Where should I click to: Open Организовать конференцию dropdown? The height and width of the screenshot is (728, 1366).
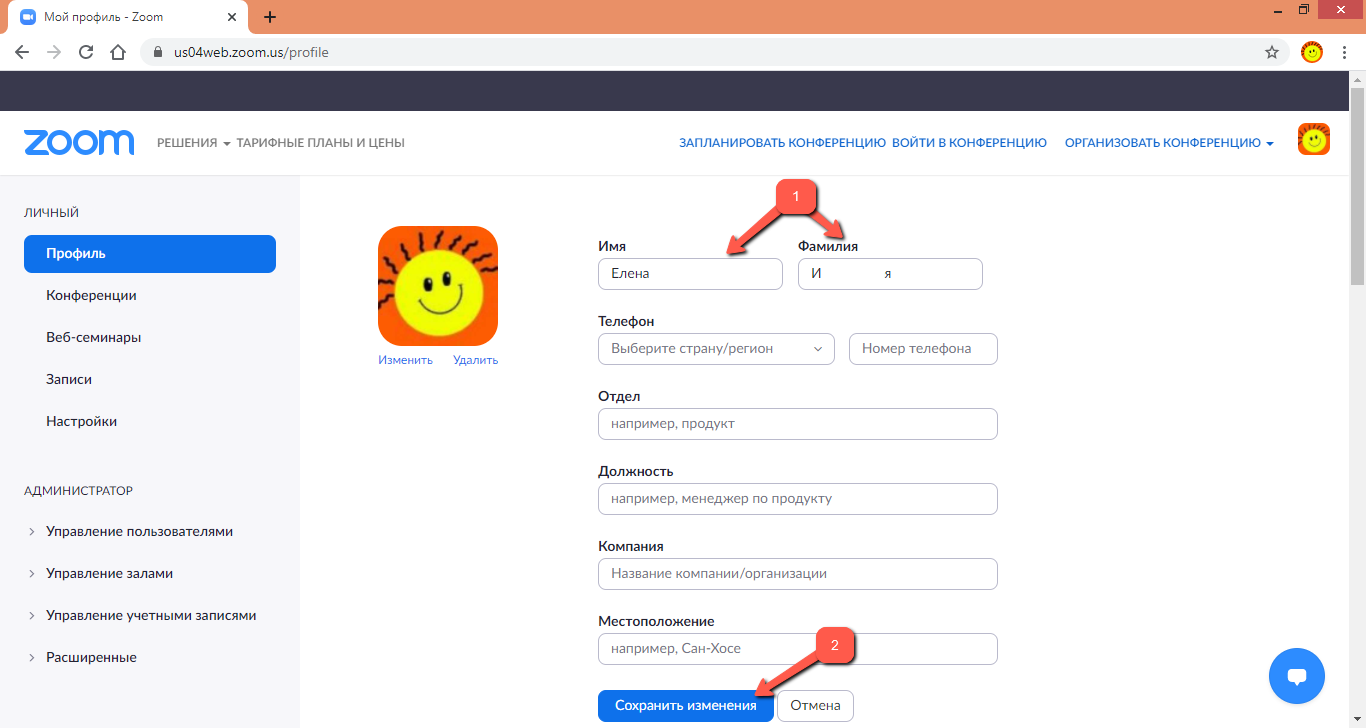click(1168, 143)
